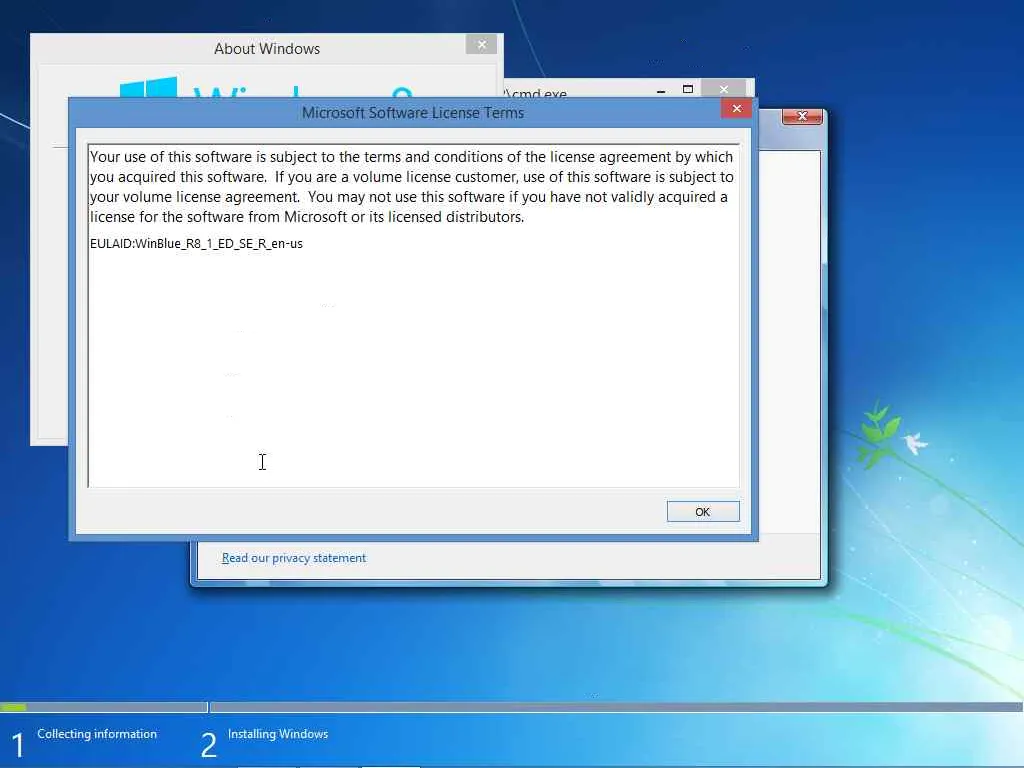1024x768 pixels.
Task: Click the Installing Windows step label
Action: 278,734
